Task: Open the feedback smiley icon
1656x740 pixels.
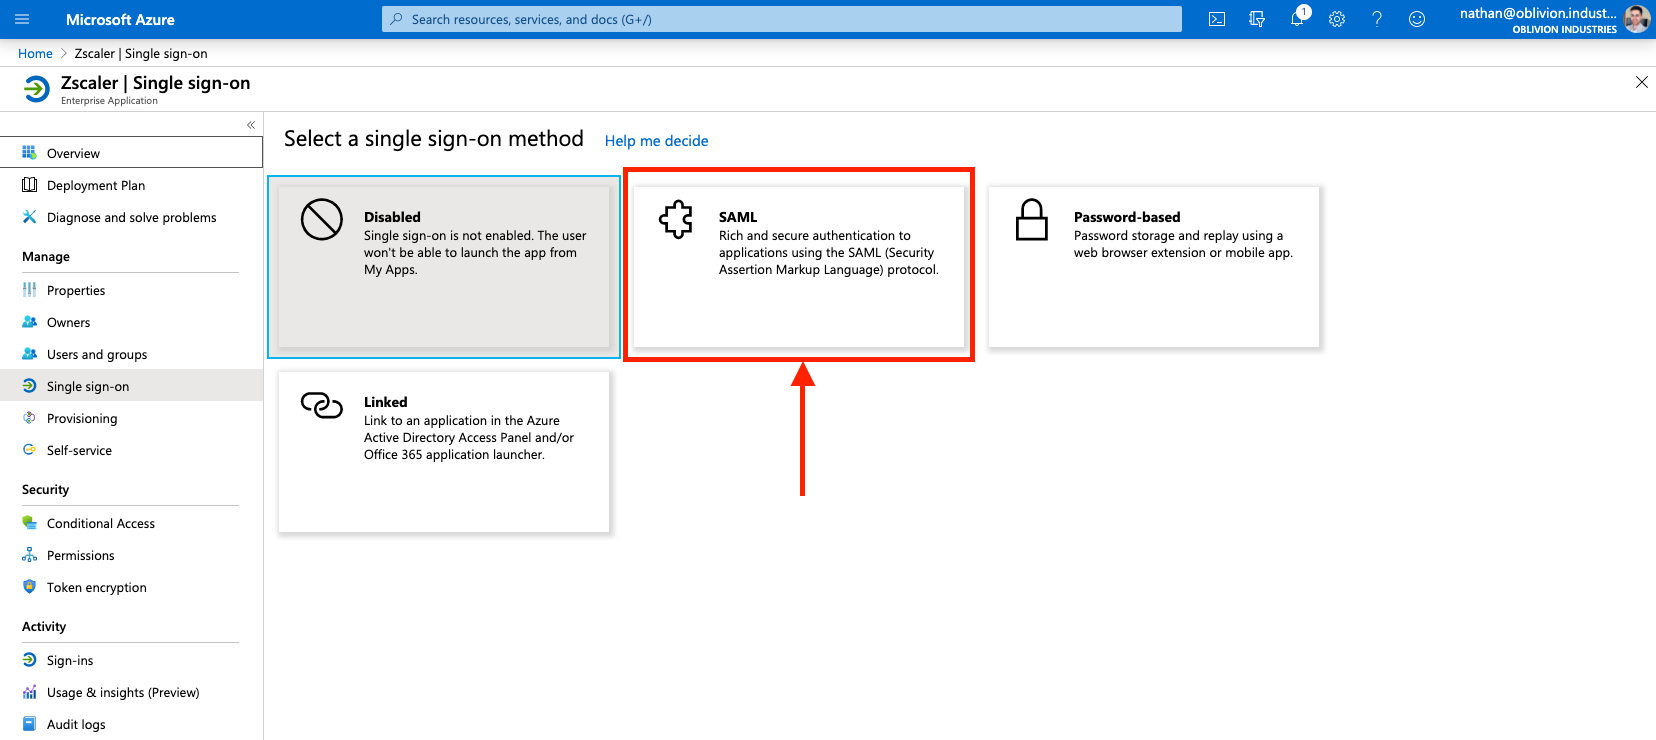Action: (x=1417, y=19)
